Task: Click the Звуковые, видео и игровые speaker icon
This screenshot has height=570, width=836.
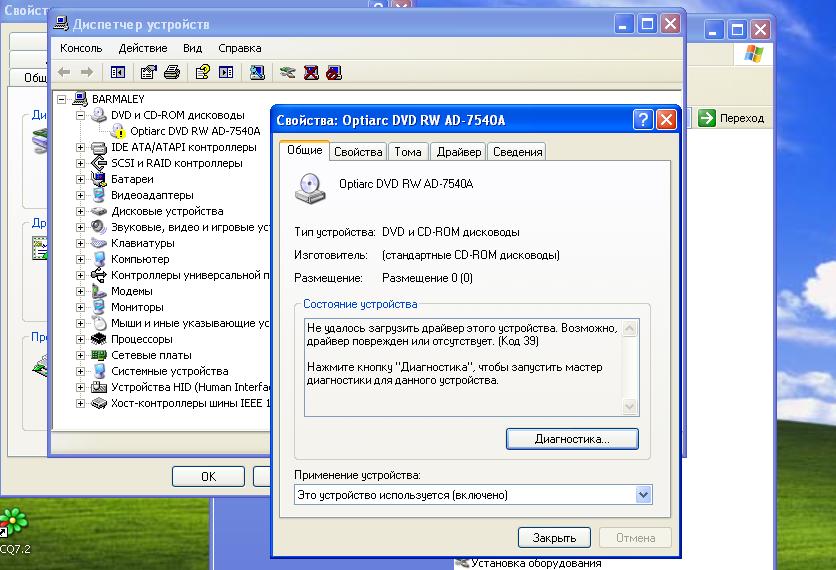Action: tap(99, 227)
